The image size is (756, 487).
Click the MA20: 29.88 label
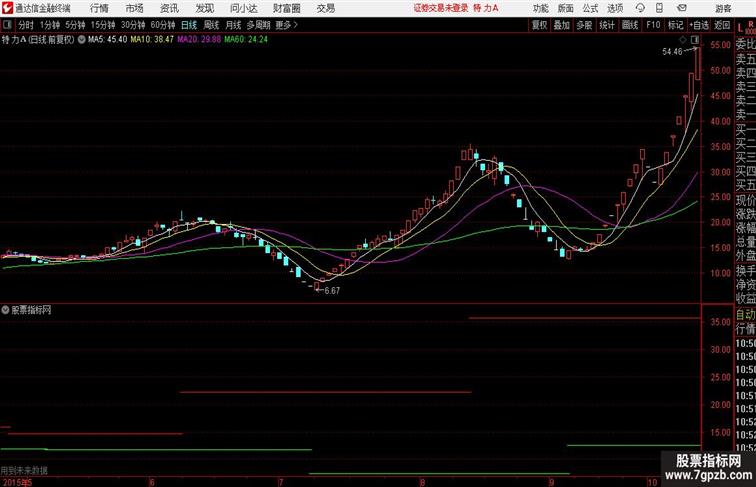pos(199,40)
